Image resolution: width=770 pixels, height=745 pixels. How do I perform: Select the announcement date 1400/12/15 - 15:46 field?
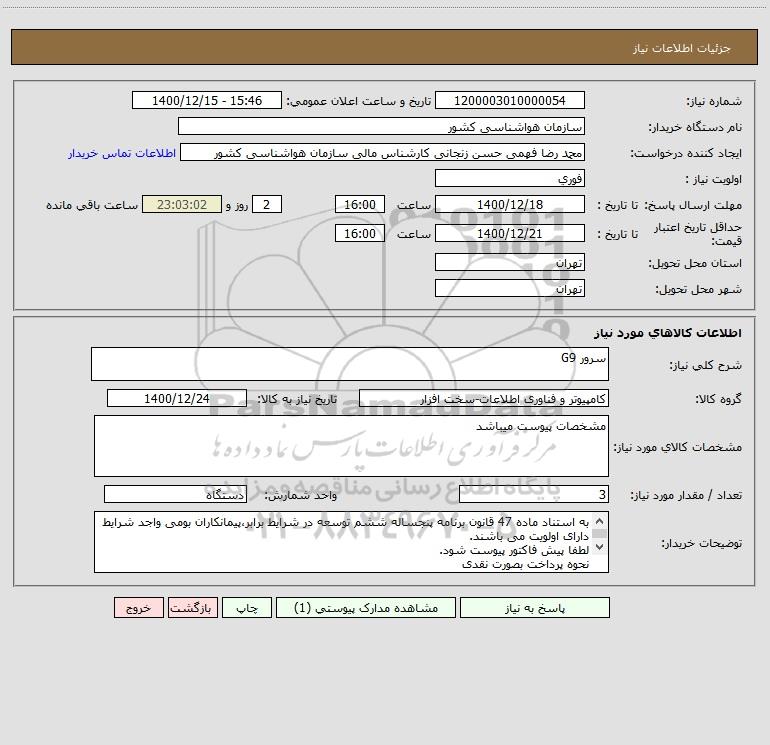click(207, 100)
